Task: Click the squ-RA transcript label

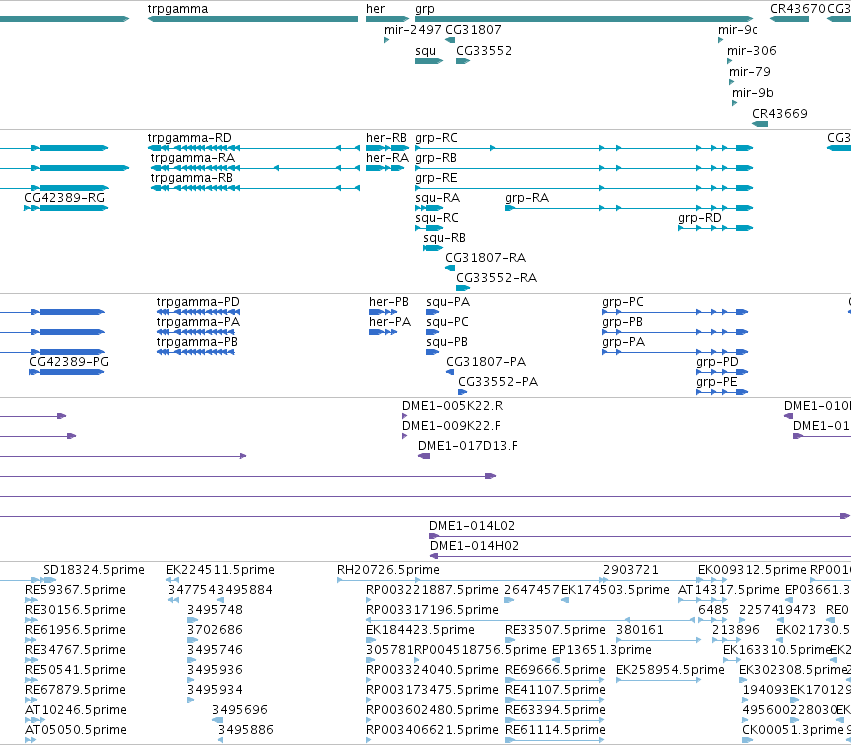Action: 437,198
